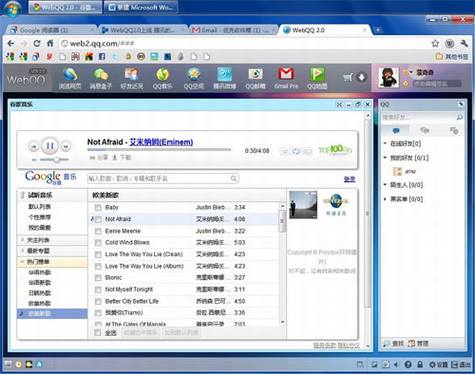Click the lock icon in bottom bar

tap(420, 364)
